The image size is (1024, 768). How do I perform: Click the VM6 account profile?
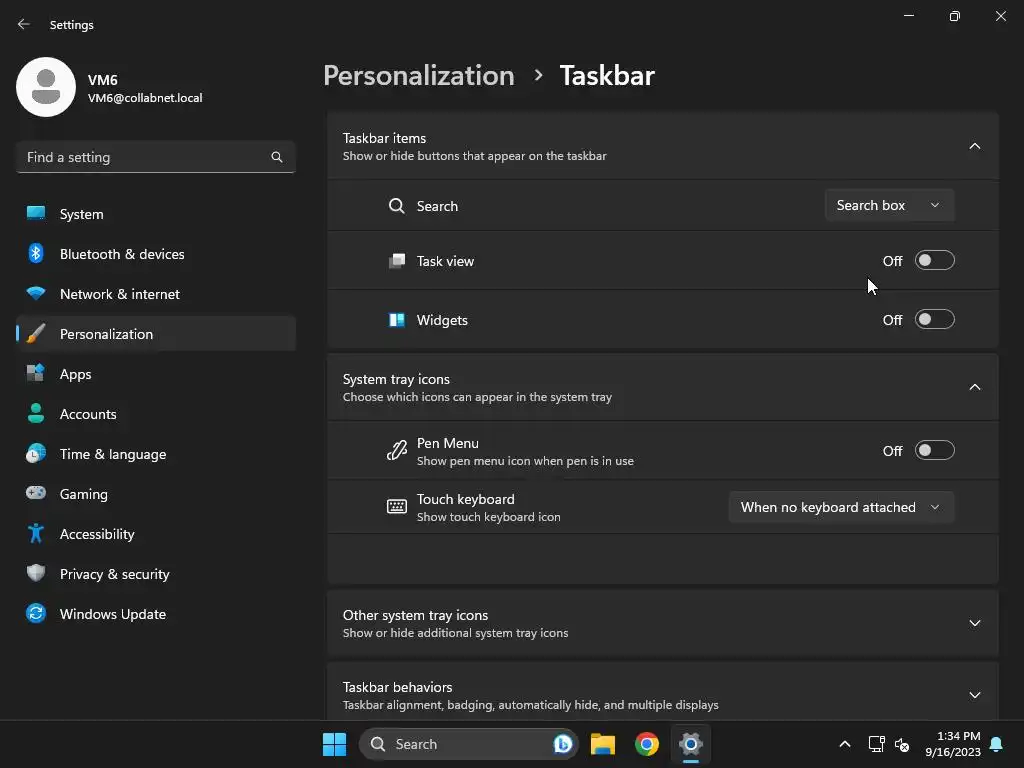click(x=110, y=87)
